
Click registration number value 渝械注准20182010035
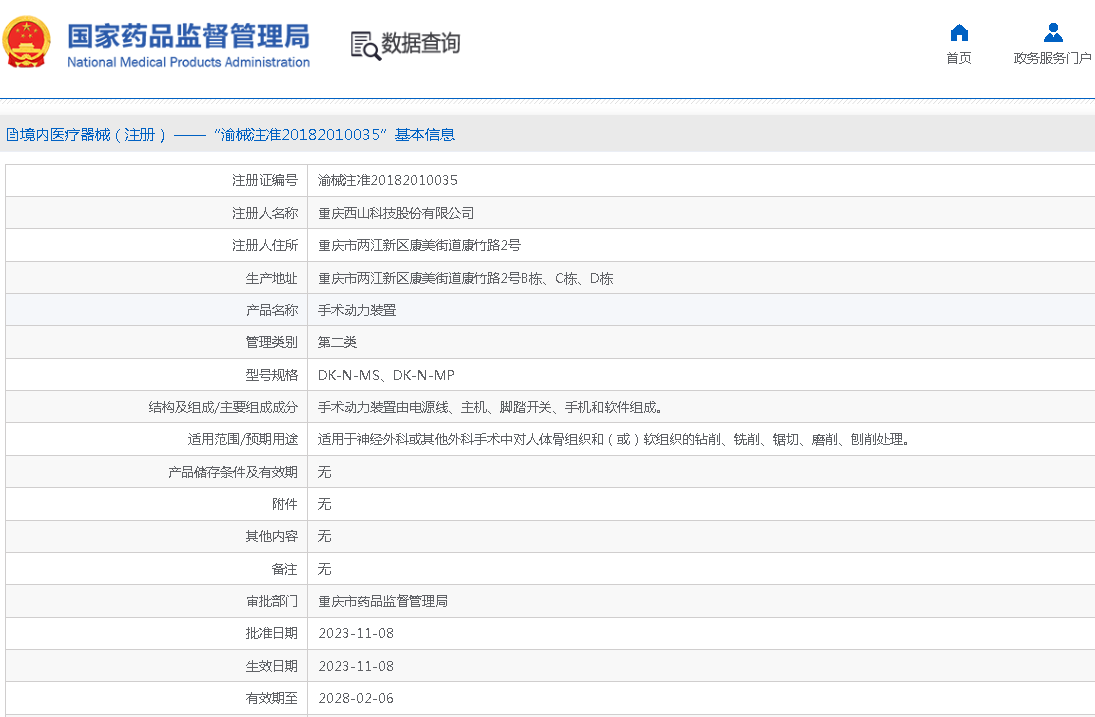point(388,181)
